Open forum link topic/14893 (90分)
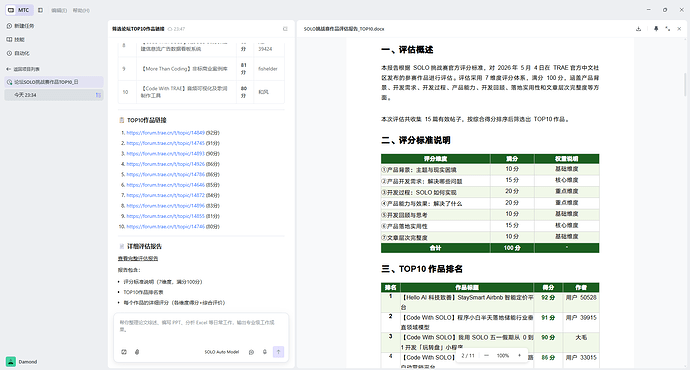 (x=165, y=154)
